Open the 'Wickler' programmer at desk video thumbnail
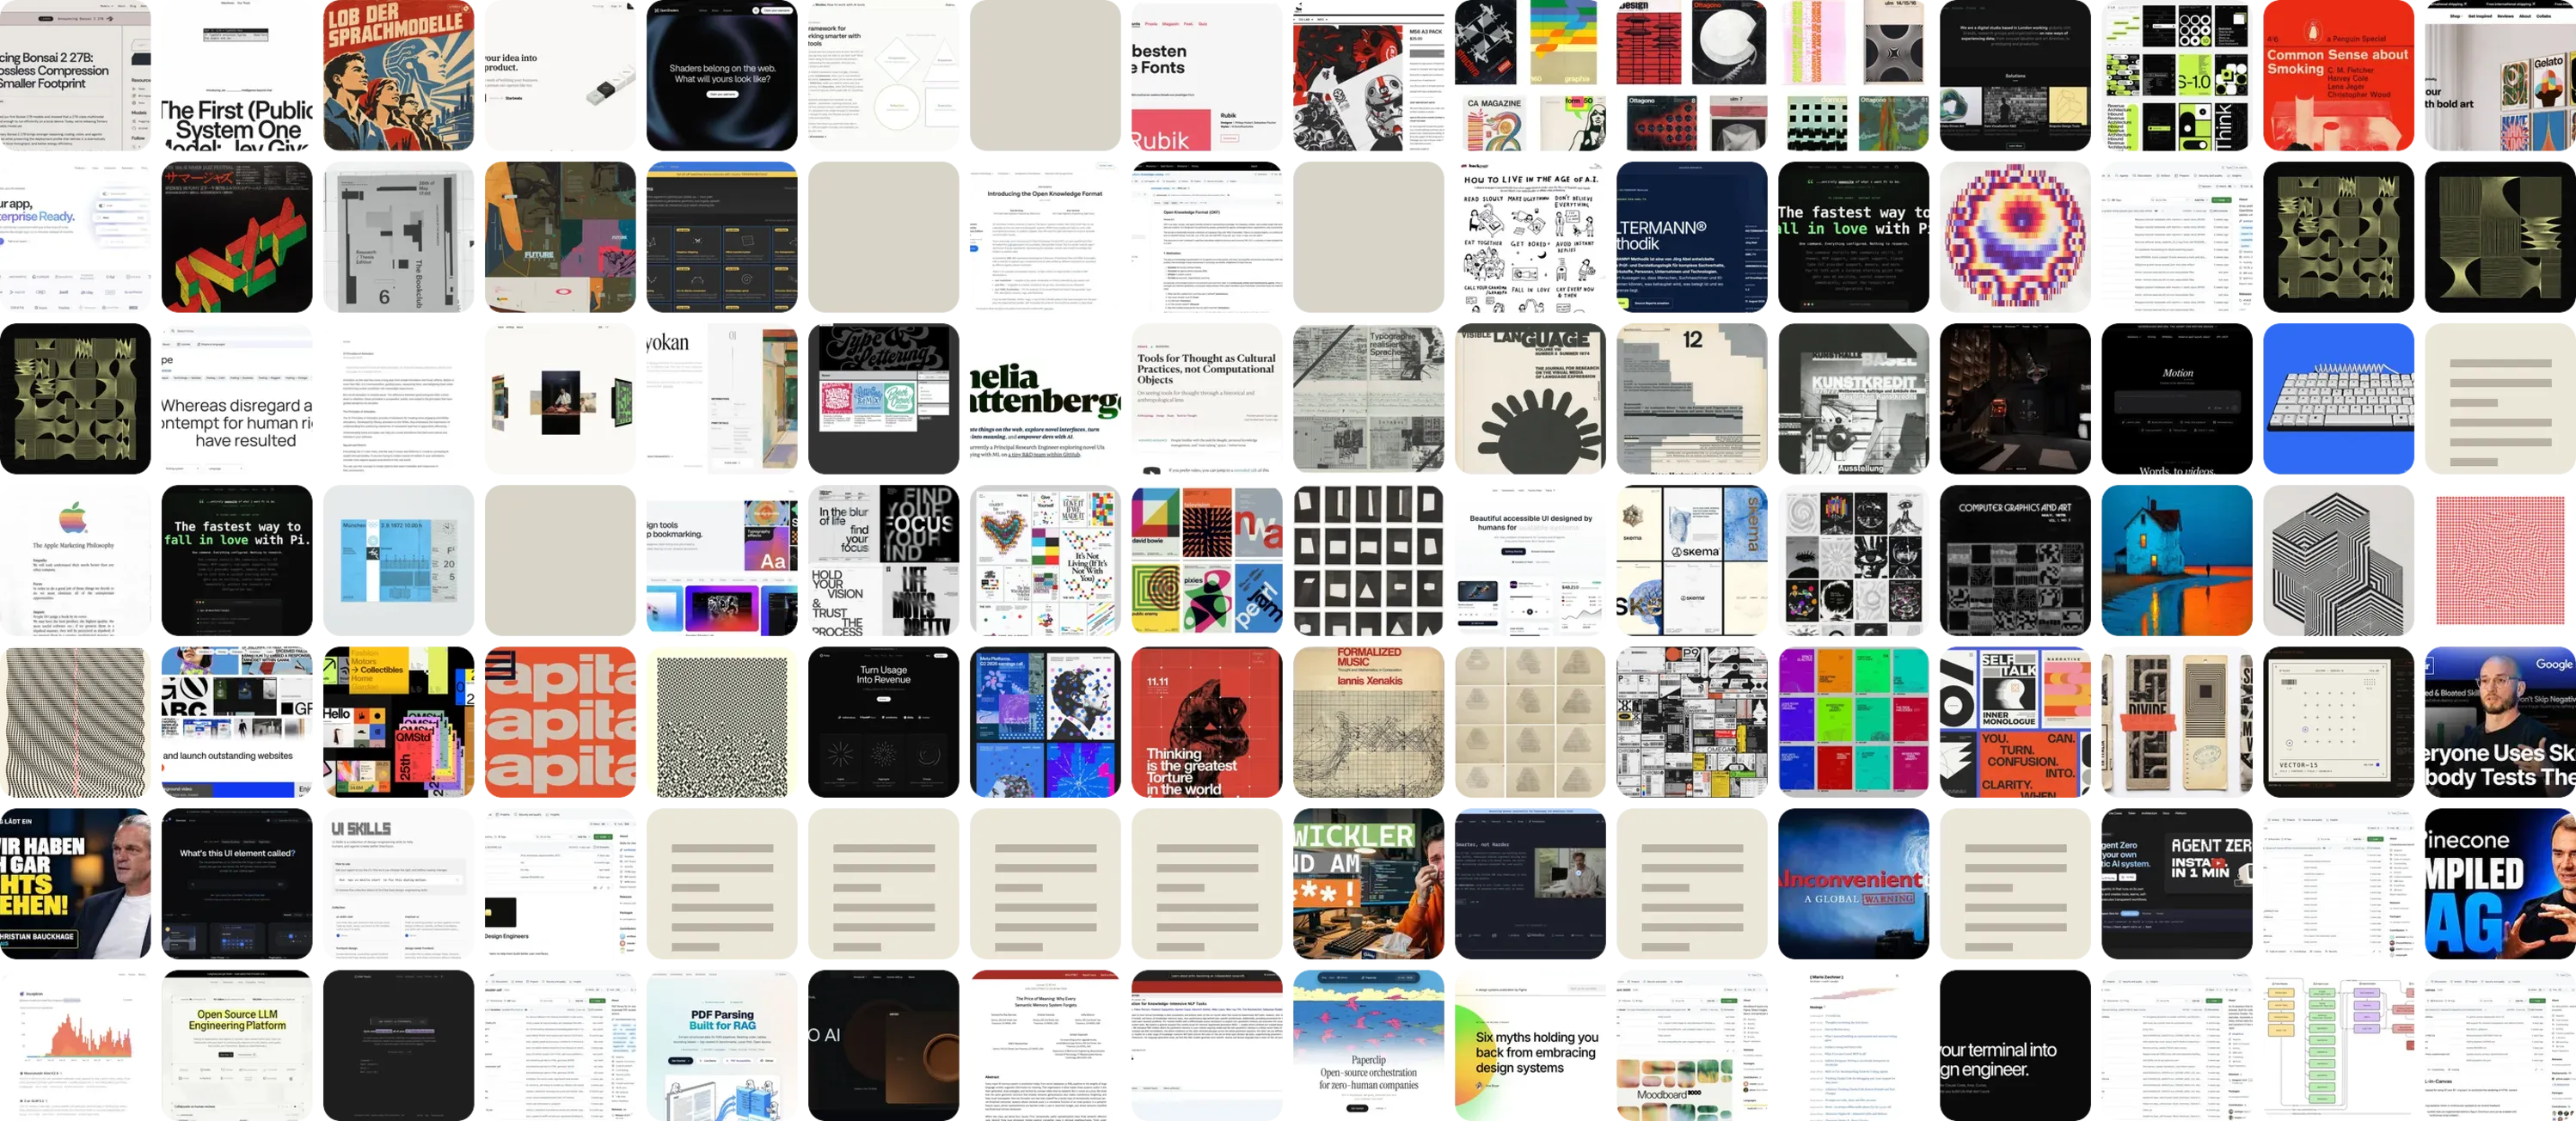 click(x=1368, y=884)
